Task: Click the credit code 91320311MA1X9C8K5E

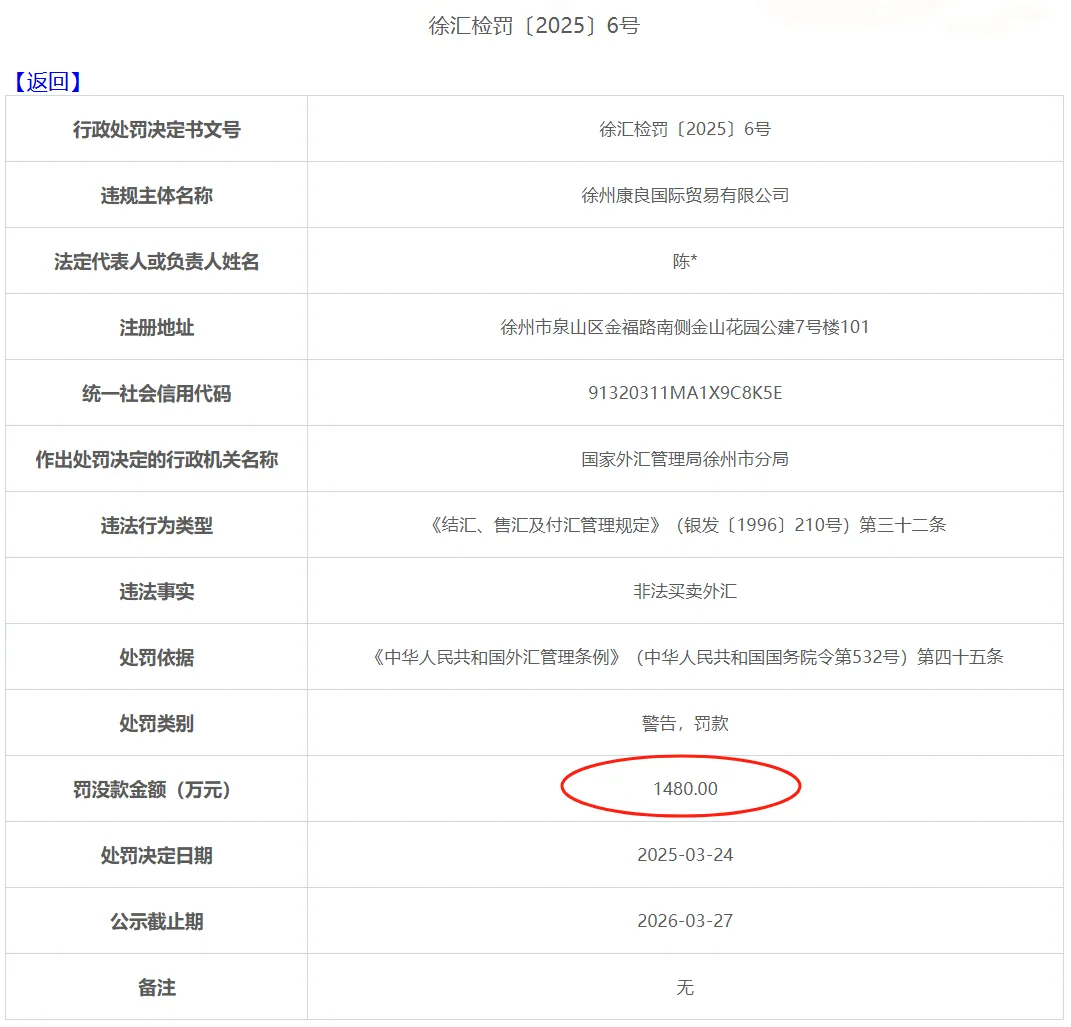Action: (x=685, y=393)
